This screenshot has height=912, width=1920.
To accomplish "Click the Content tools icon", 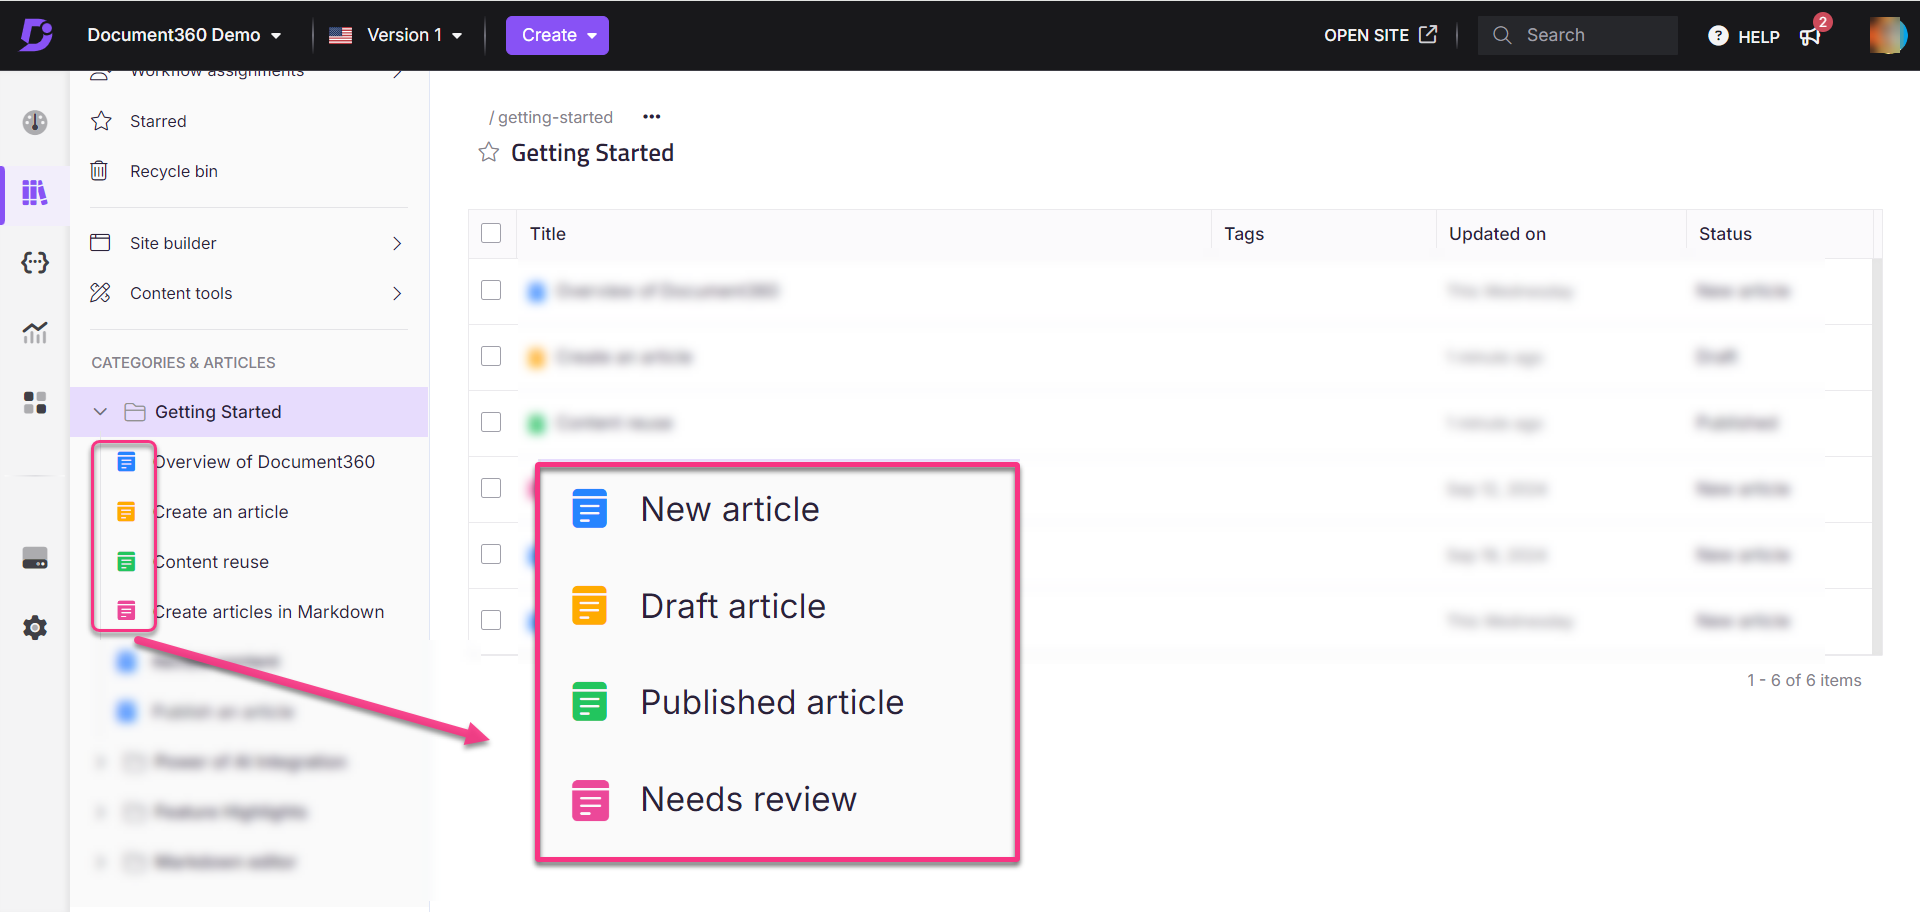I will pyautogui.click(x=100, y=292).
